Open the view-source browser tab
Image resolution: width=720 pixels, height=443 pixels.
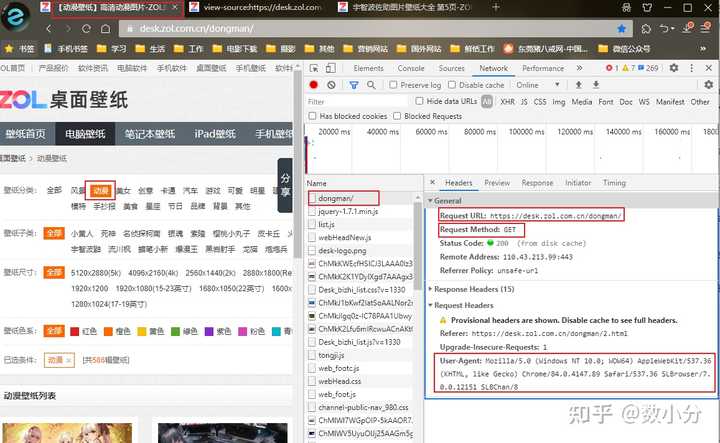(256, 7)
